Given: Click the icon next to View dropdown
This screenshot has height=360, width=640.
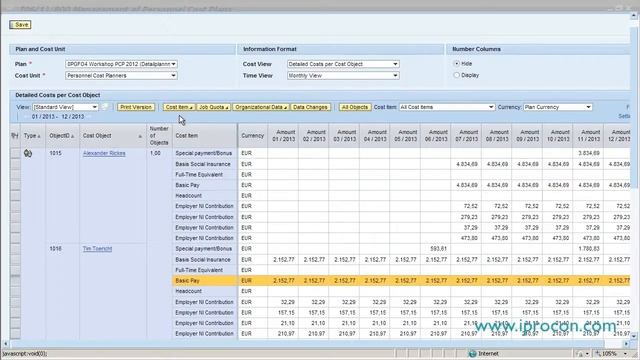Looking at the screenshot, I should (x=105, y=107).
